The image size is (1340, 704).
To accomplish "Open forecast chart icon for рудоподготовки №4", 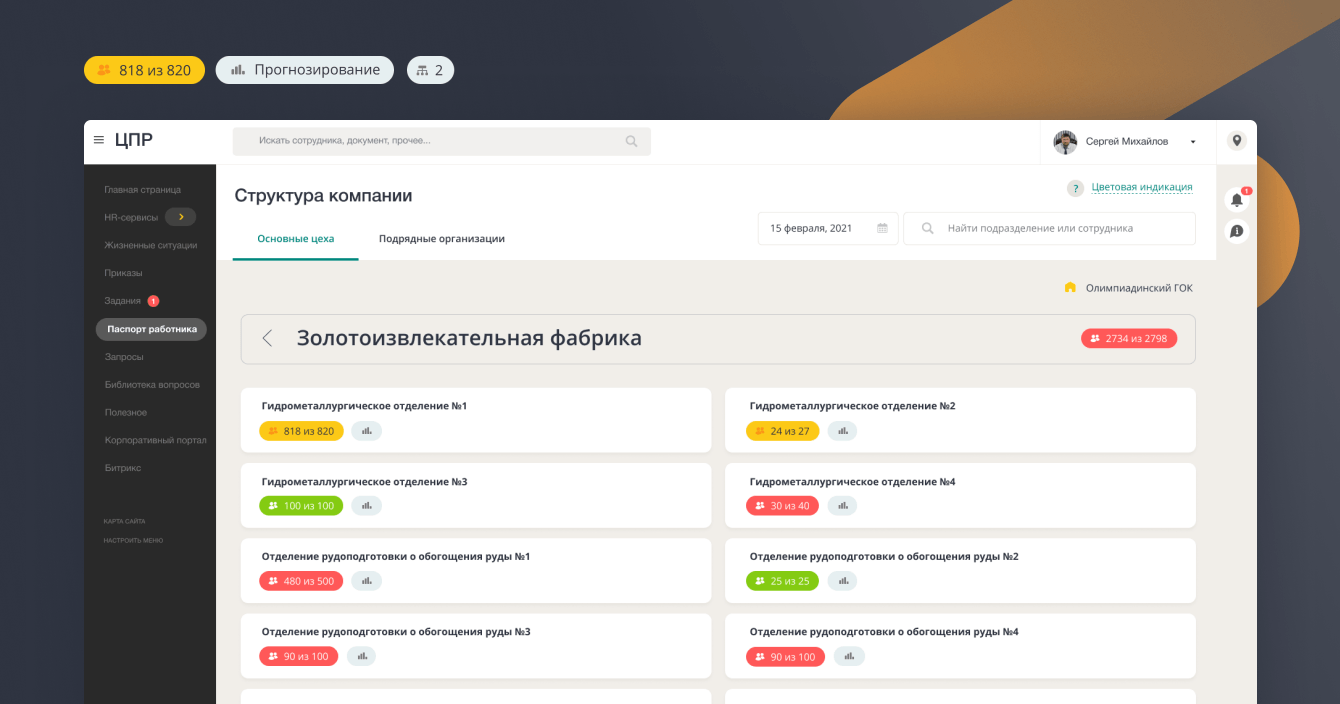I will 849,656.
